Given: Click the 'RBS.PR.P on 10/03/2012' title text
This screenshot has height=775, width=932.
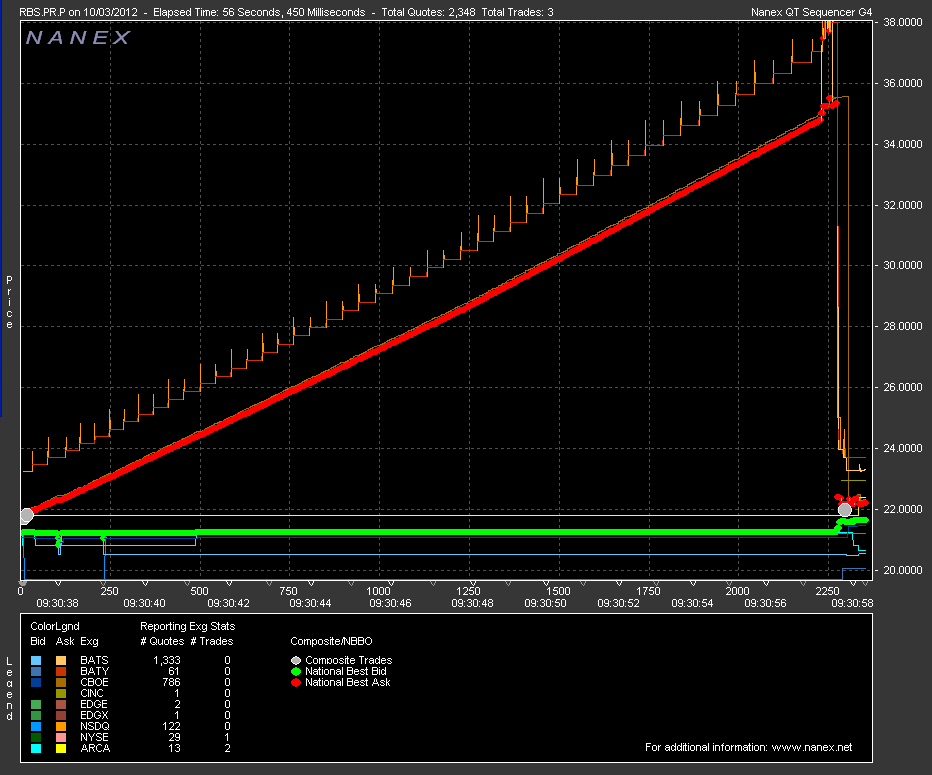Looking at the screenshot, I should pyautogui.click(x=78, y=12).
